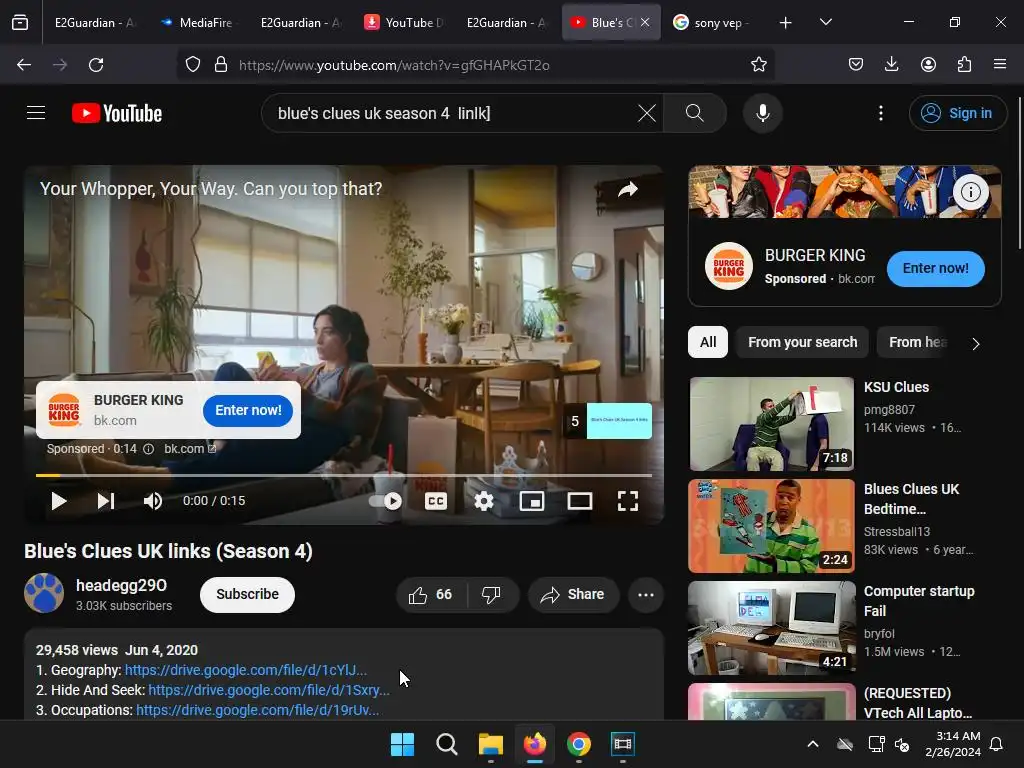
Task: Open info icon on sidebar ad banner
Action: pos(970,191)
